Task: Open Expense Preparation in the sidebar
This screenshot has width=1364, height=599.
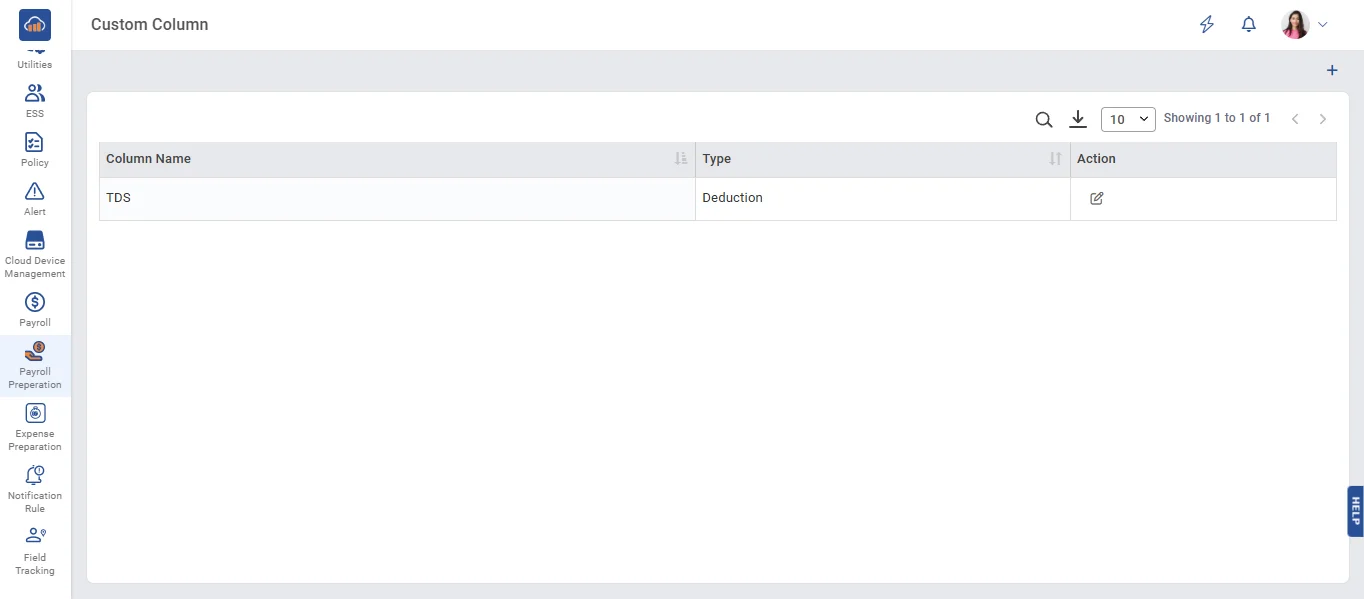Action: (x=35, y=426)
